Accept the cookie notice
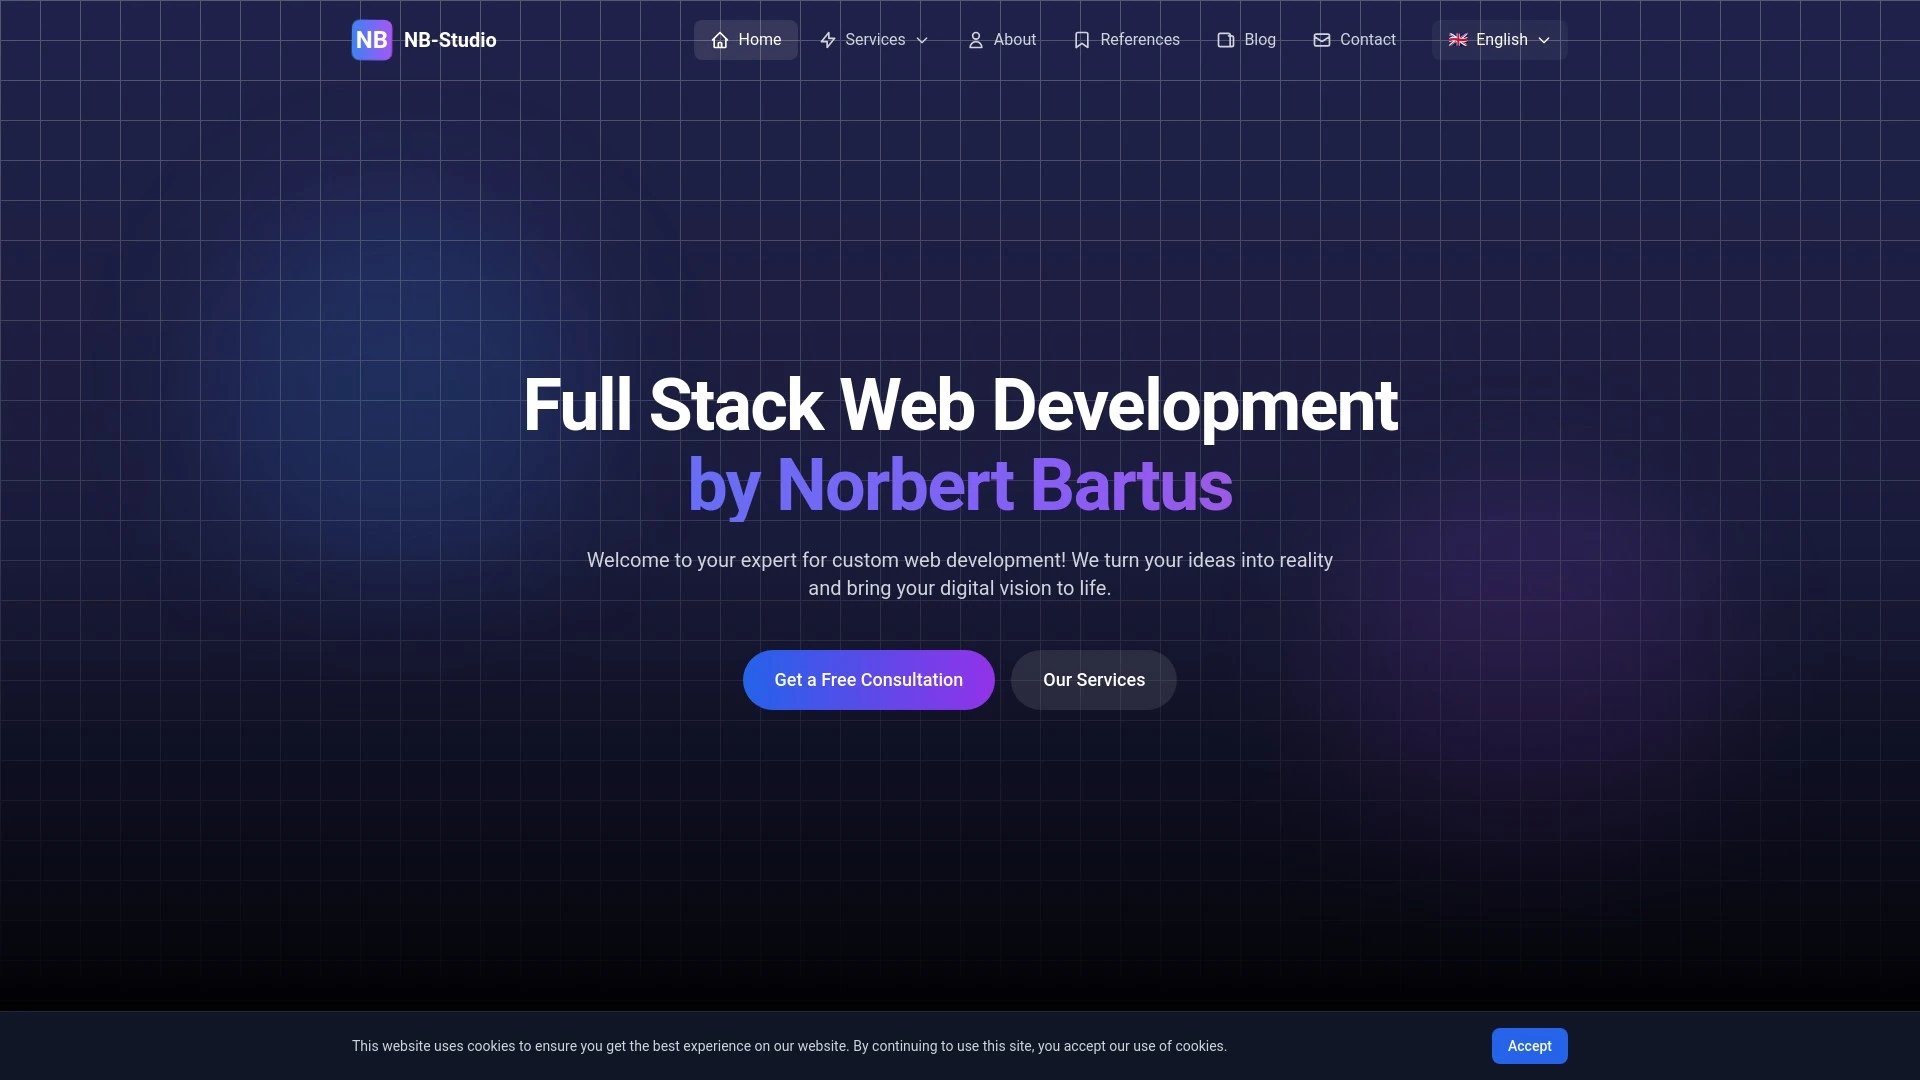 1529,1046
